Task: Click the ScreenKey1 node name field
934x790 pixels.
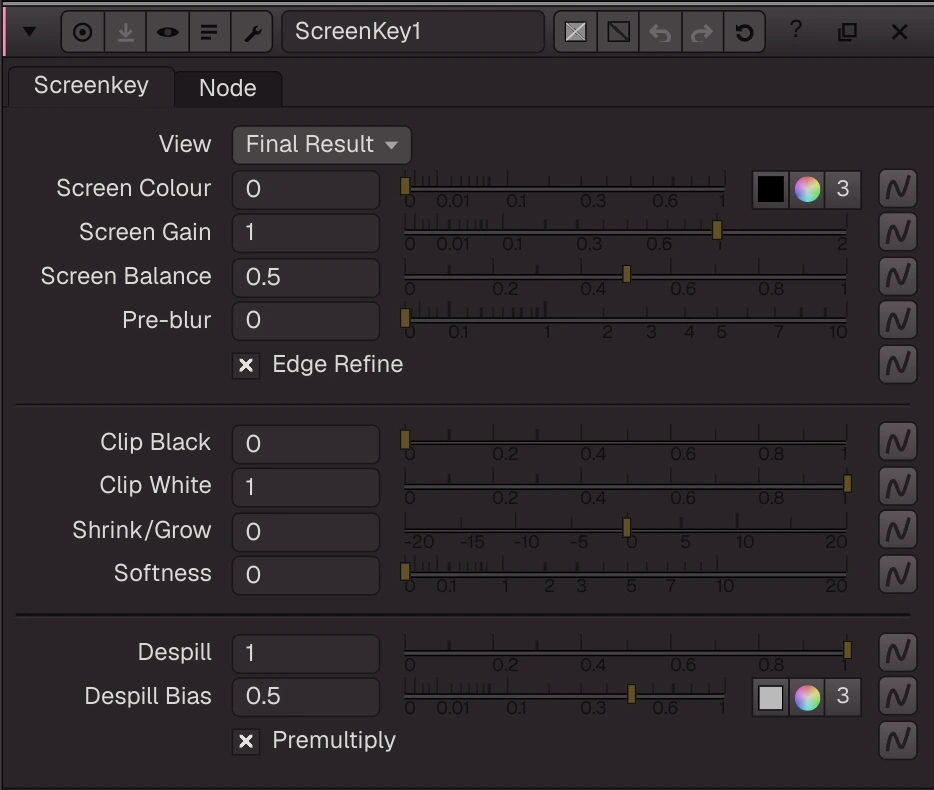Action: point(413,32)
